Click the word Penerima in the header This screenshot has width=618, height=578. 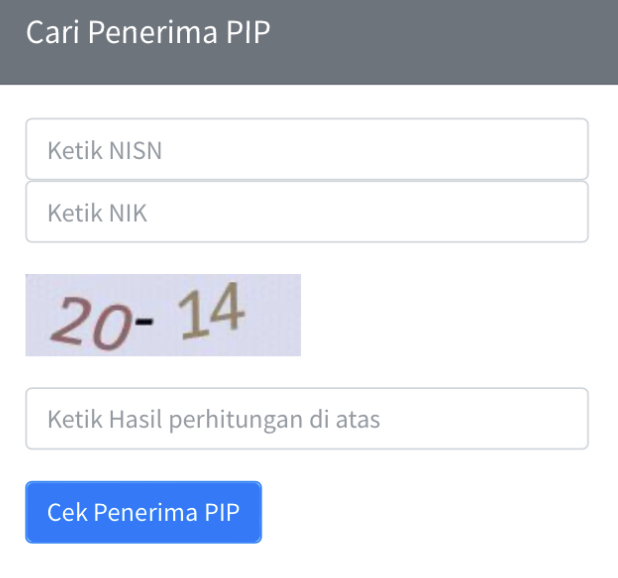point(153,32)
